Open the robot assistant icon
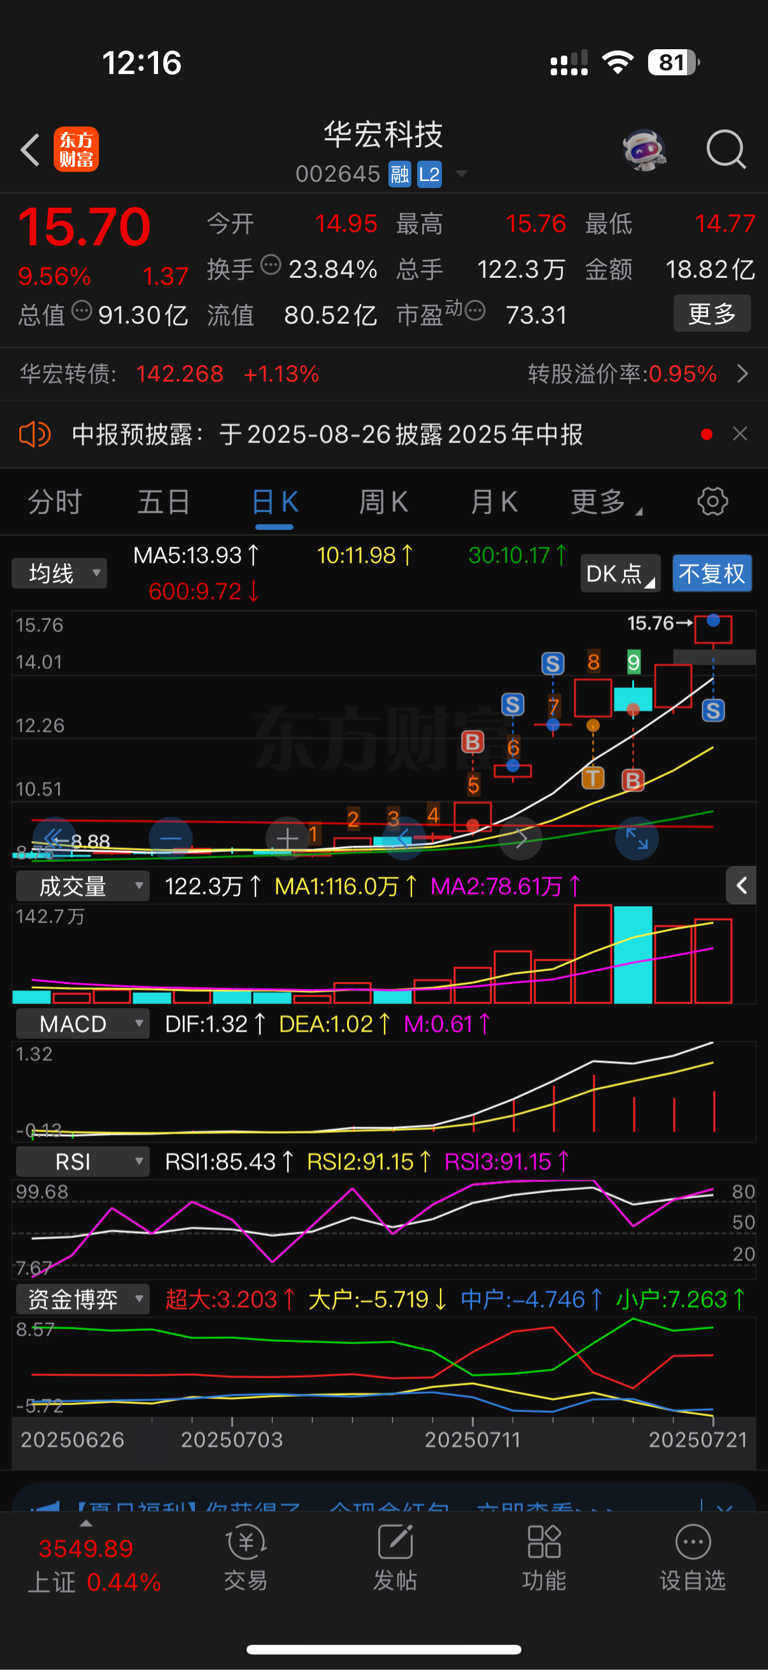This screenshot has width=768, height=1670. (645, 150)
